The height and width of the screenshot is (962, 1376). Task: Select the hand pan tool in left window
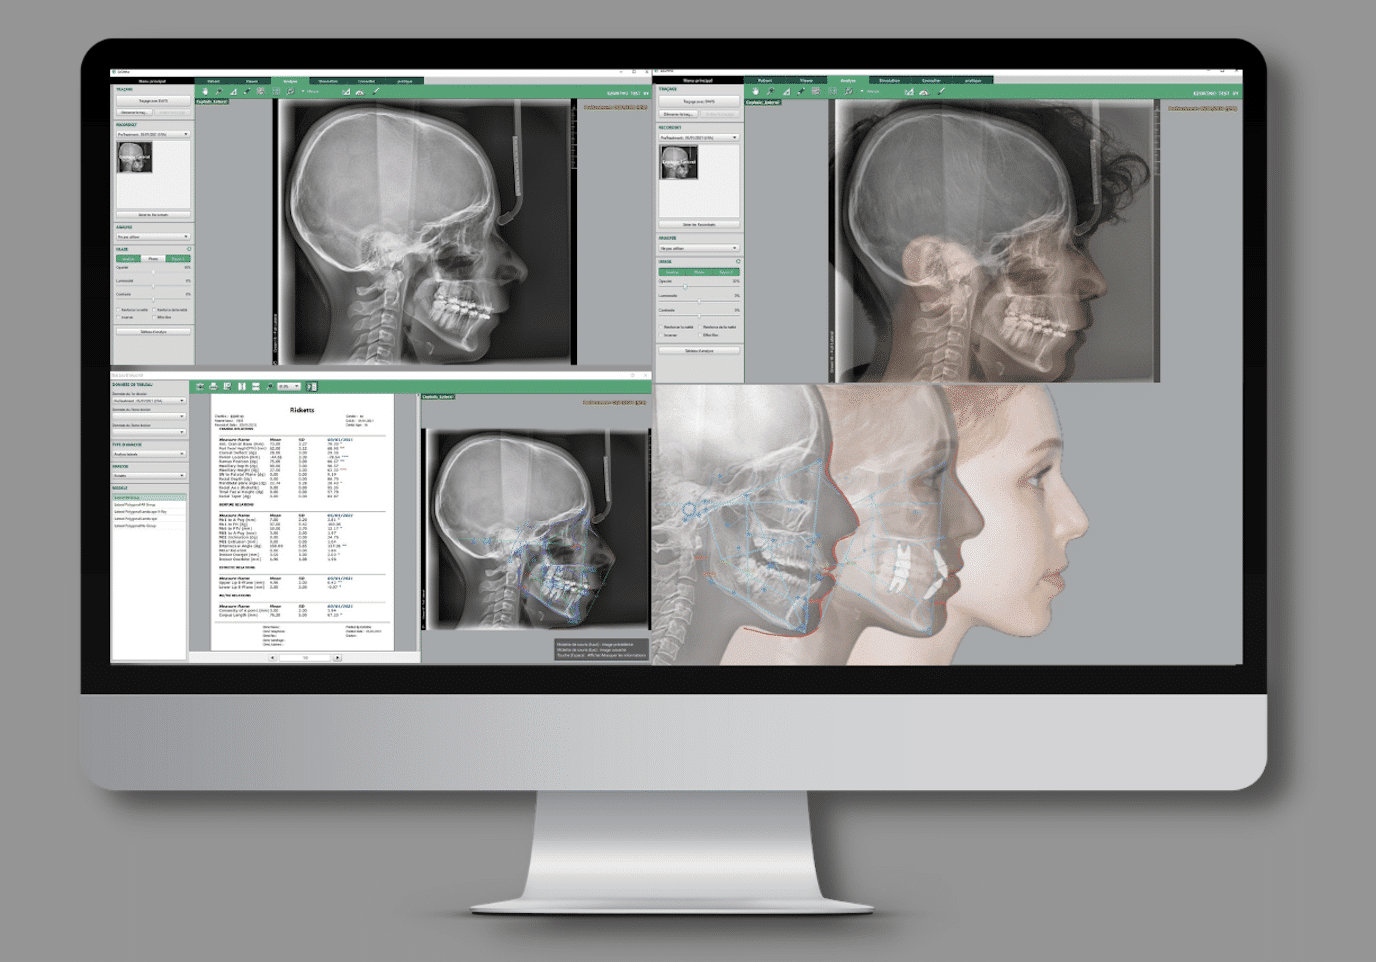[x=205, y=91]
